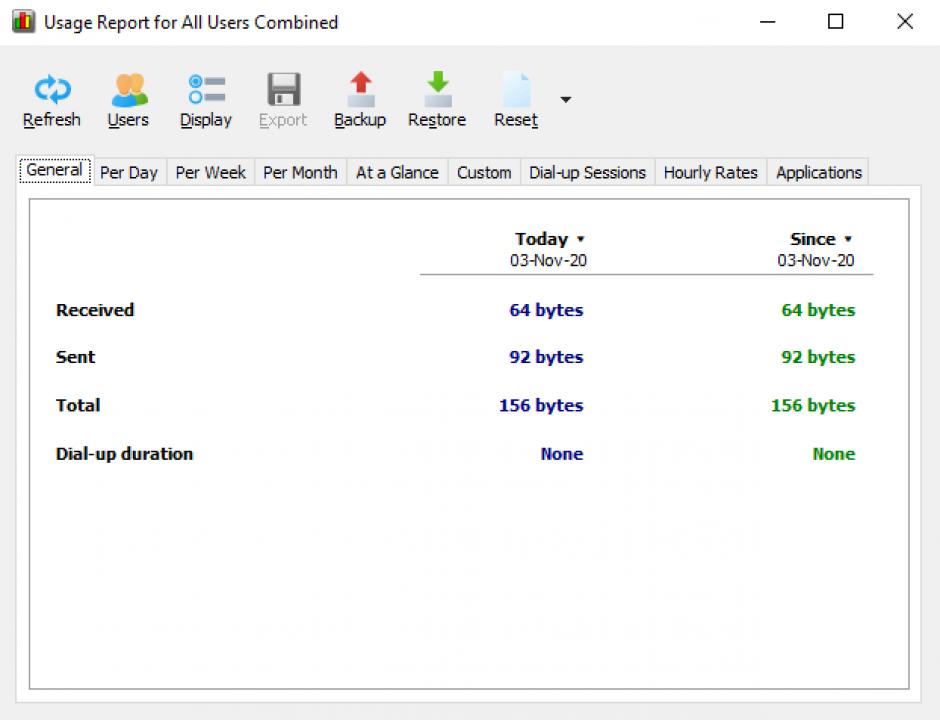Click the Received row label
This screenshot has width=940, height=720.
coord(95,310)
